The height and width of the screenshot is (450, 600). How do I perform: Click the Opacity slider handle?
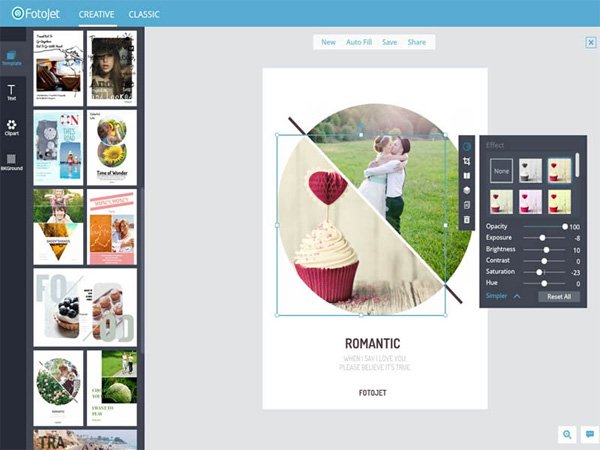(564, 227)
